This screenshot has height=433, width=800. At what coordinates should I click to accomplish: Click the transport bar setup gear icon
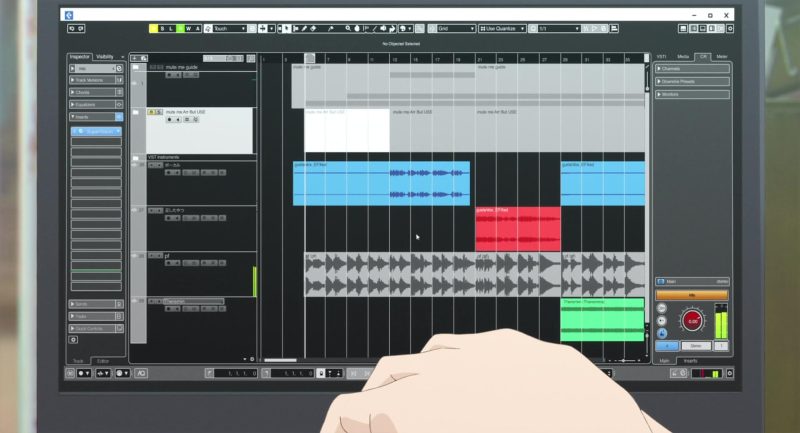point(730,373)
